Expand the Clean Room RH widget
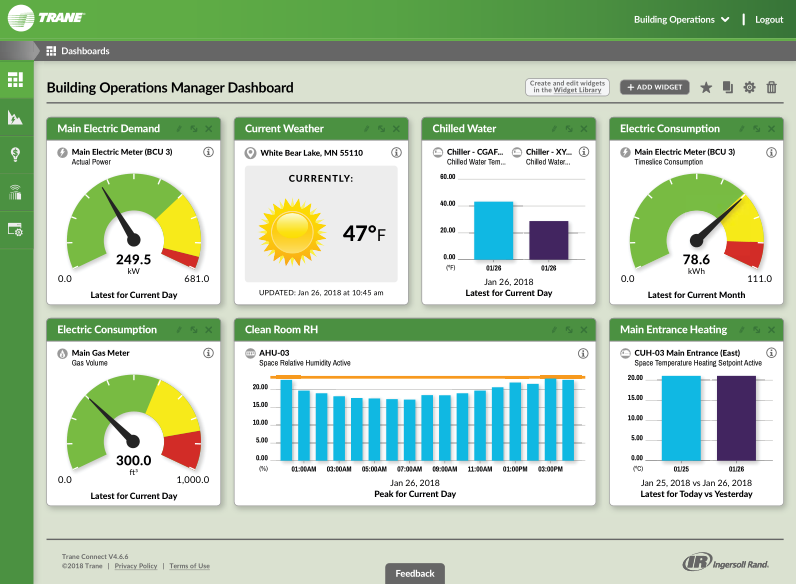This screenshot has width=796, height=584. 568,330
